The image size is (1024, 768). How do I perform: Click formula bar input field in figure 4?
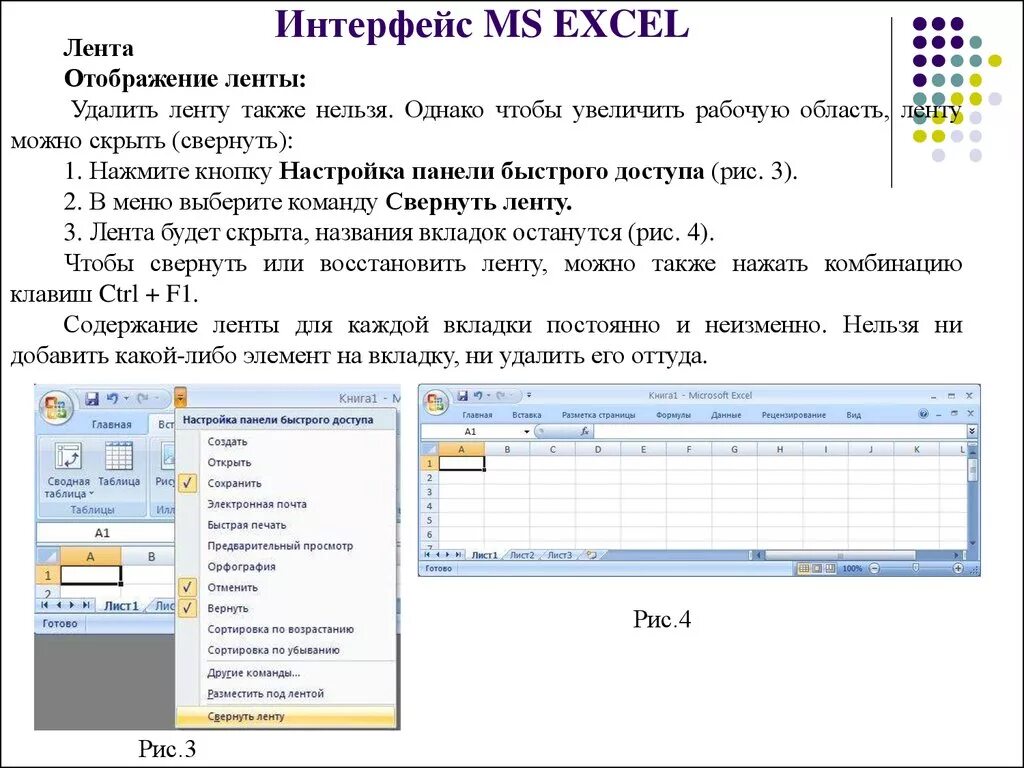coord(780,432)
